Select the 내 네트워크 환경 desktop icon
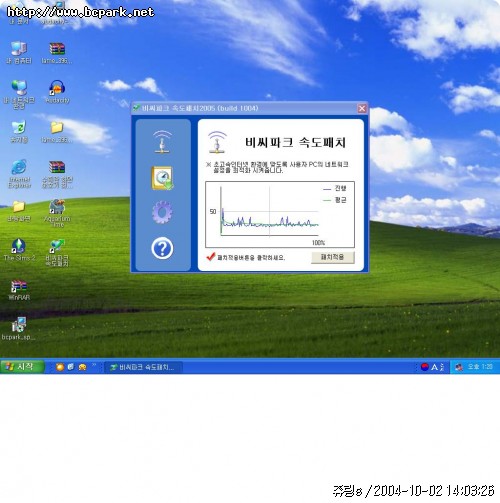500x503 pixels. [19, 95]
